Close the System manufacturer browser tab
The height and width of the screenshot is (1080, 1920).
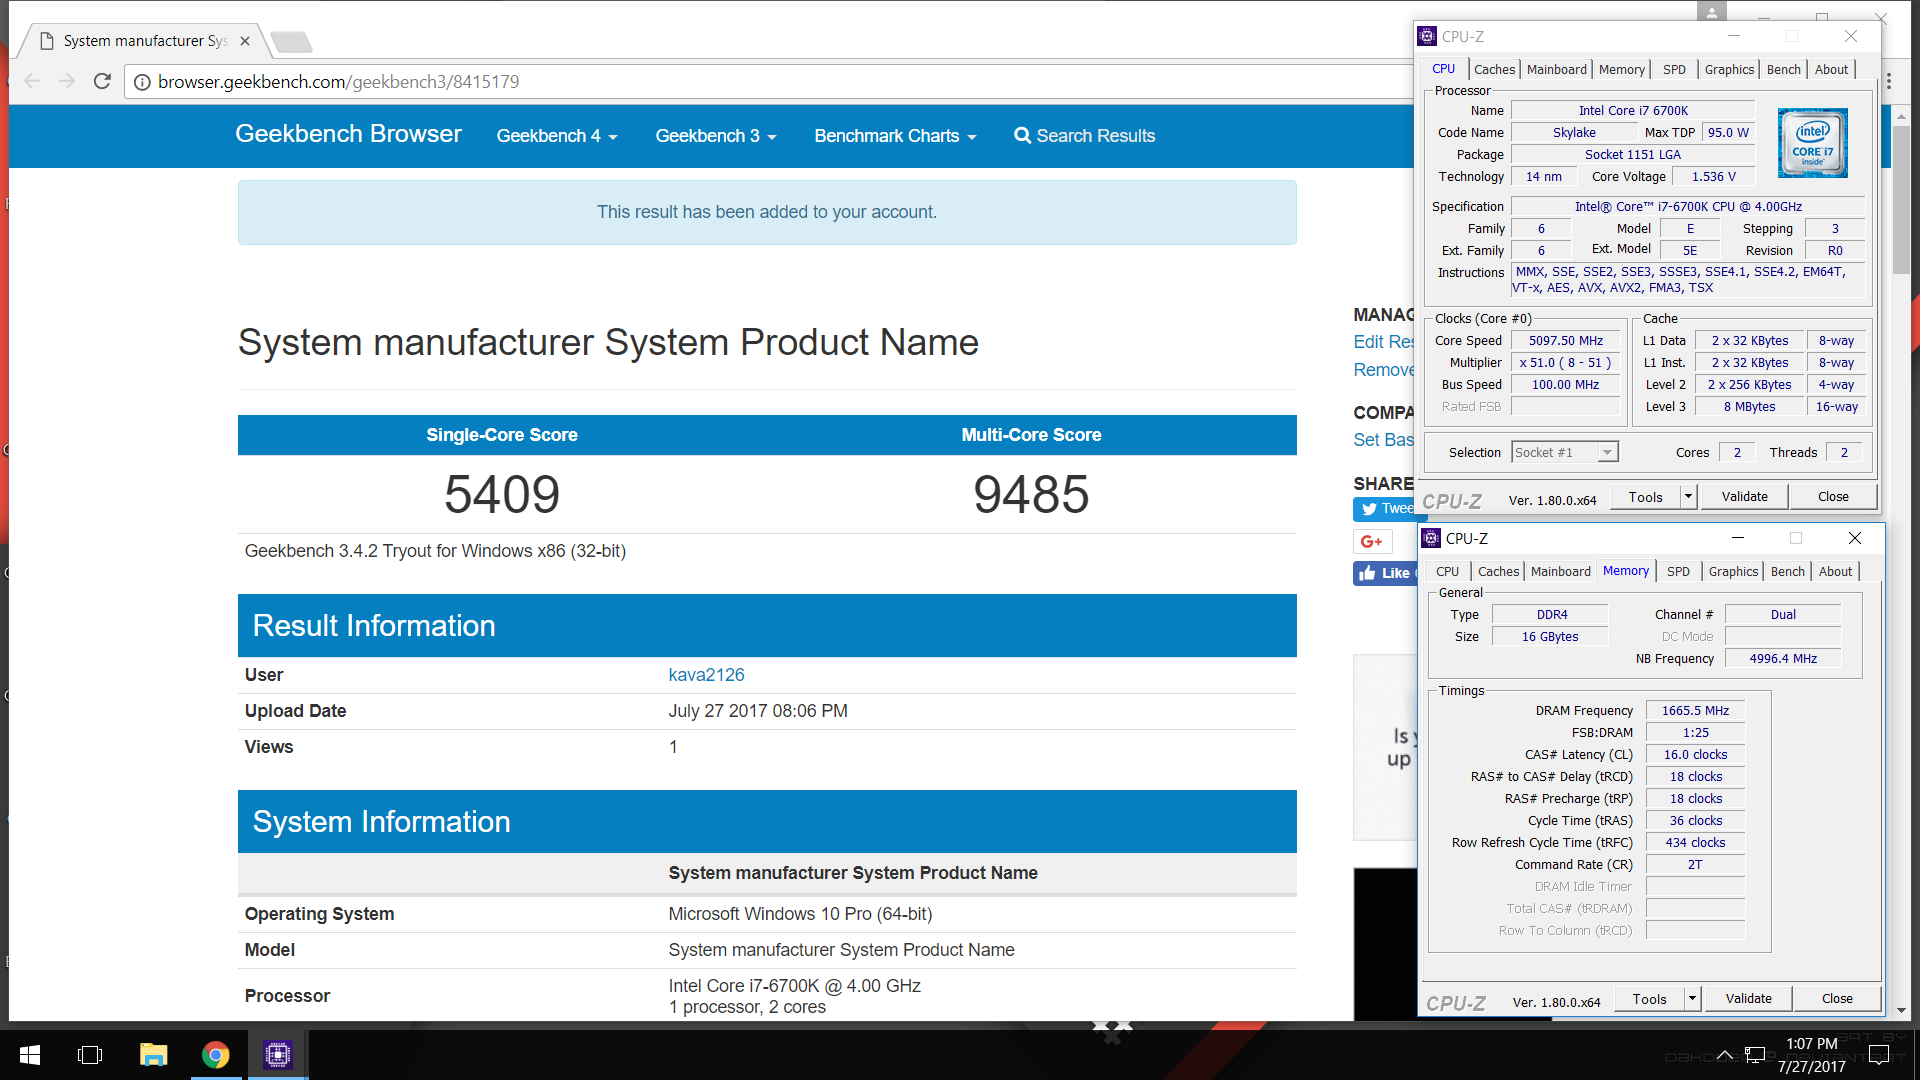[245, 41]
